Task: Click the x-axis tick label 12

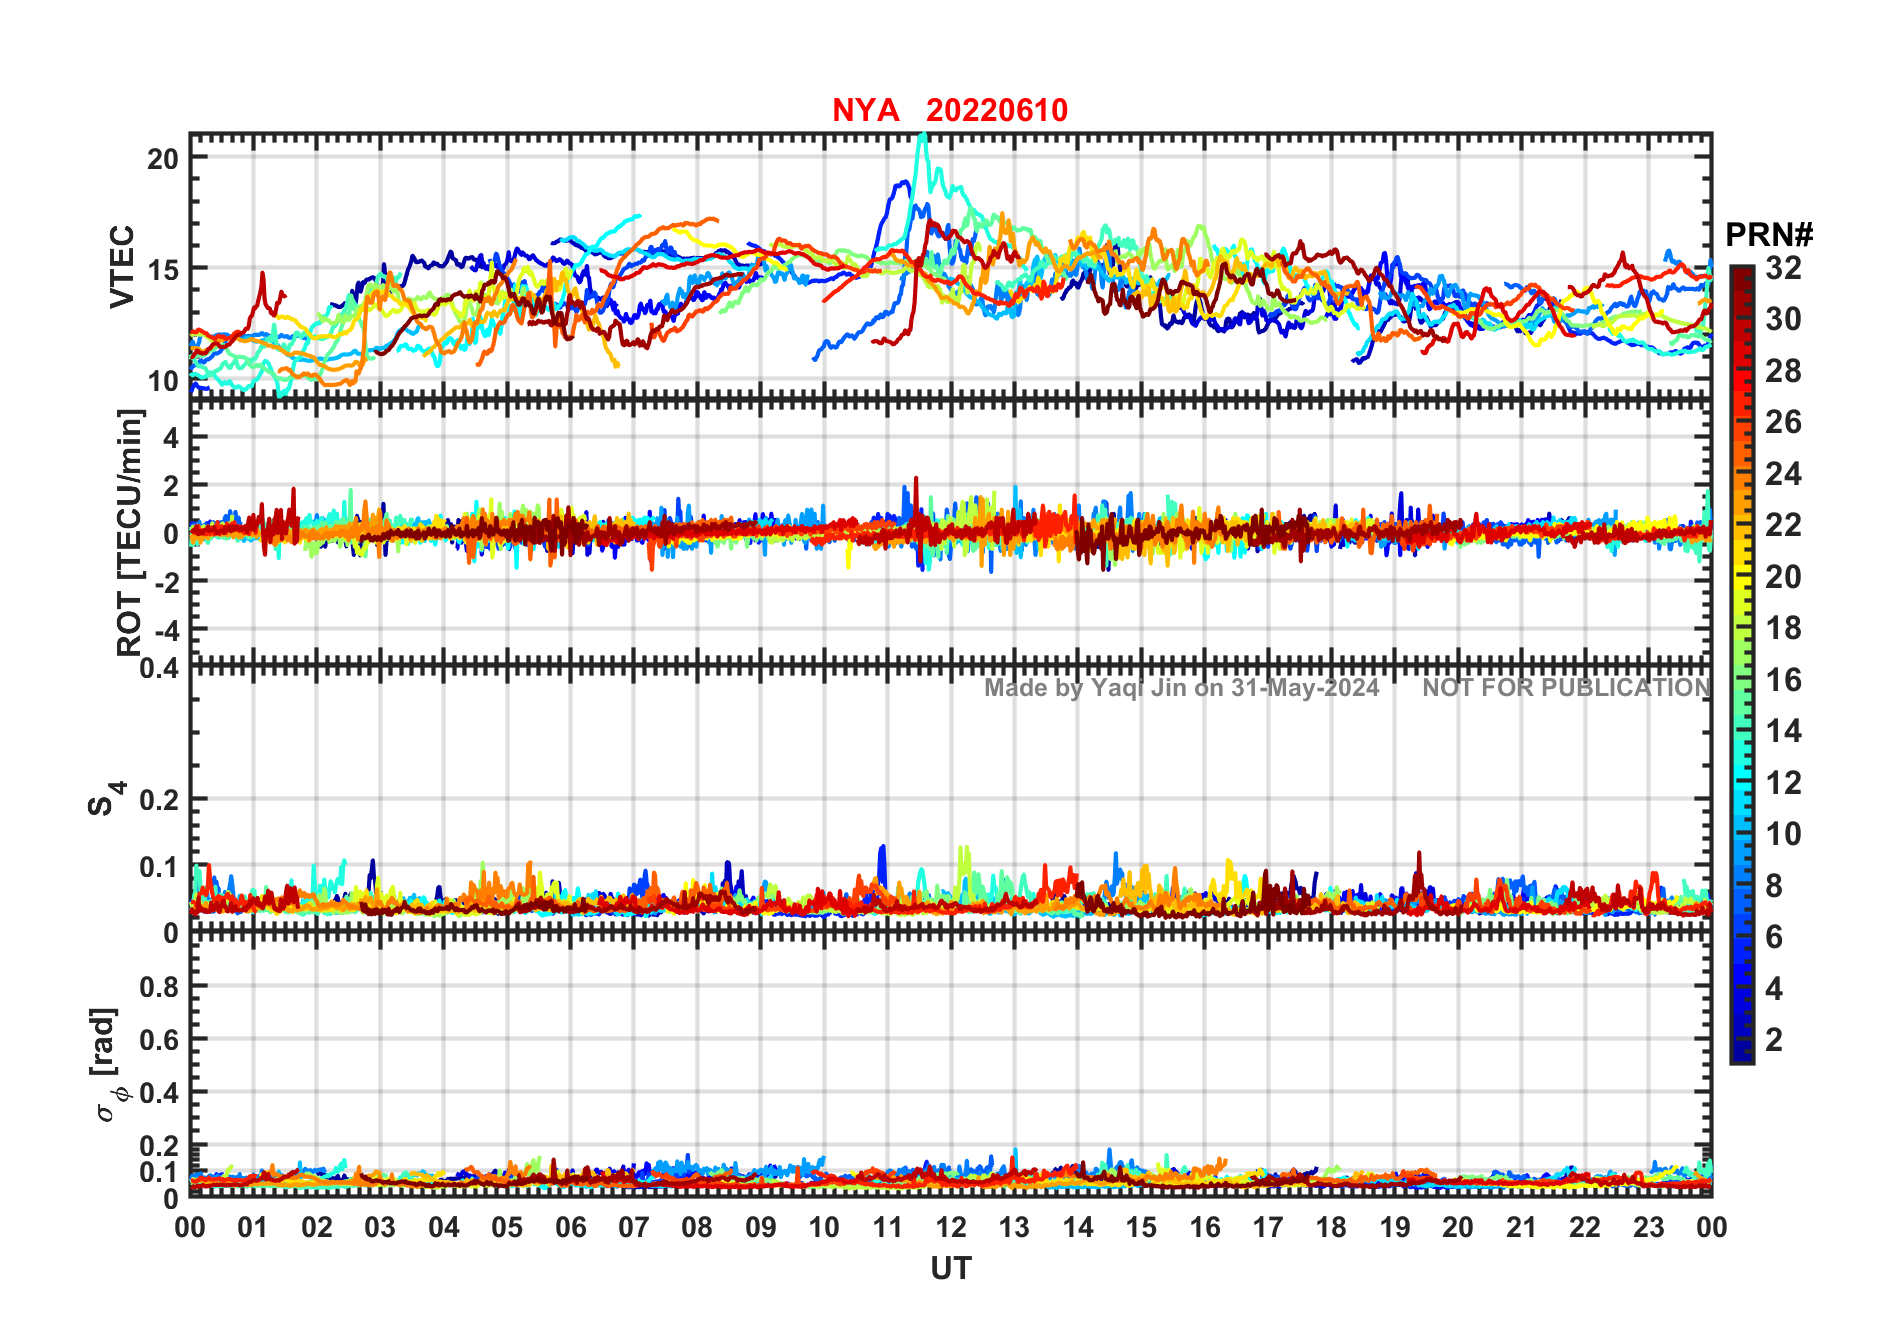Action: point(950,1228)
